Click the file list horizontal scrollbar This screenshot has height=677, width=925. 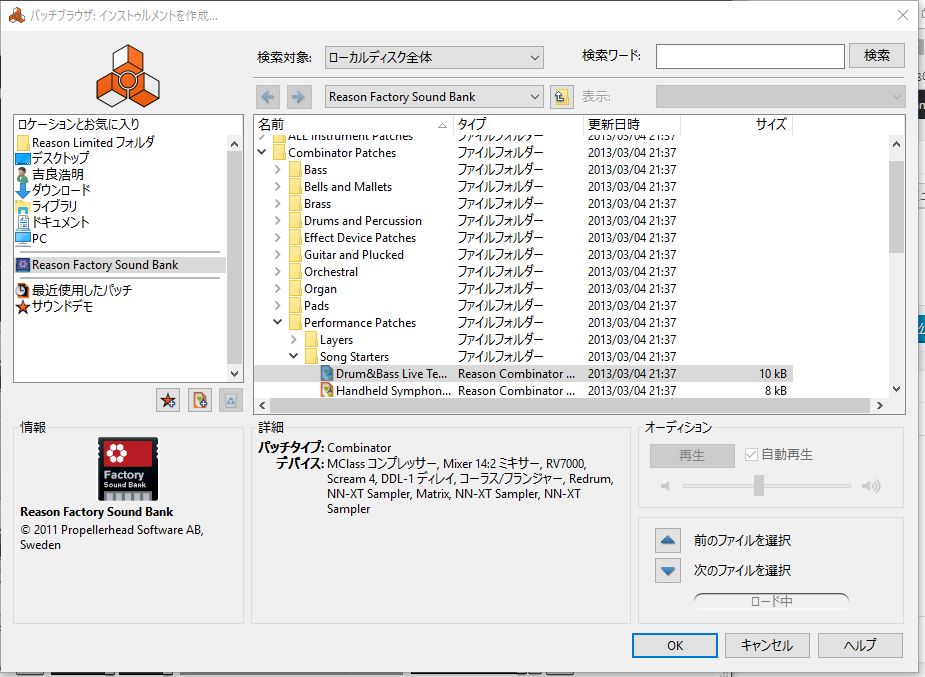point(570,406)
